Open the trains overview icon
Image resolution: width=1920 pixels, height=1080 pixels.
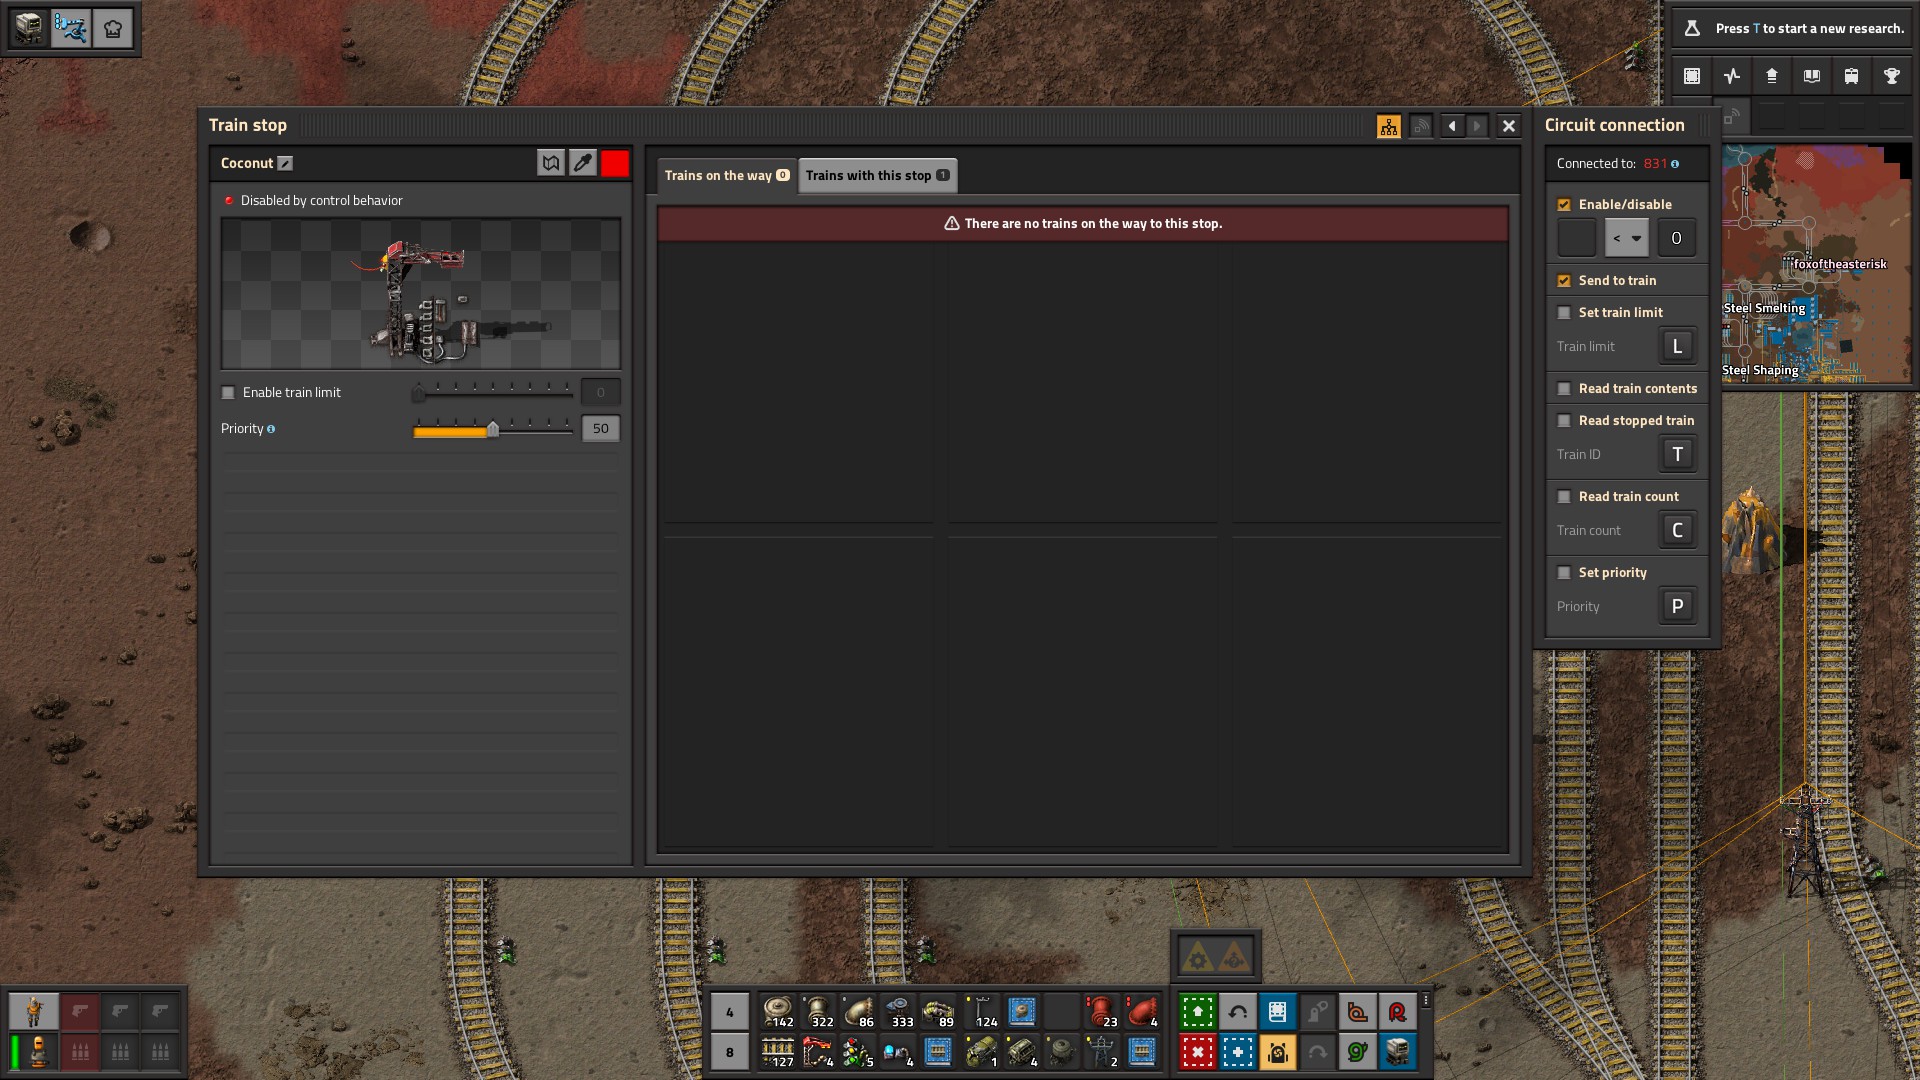(x=1852, y=76)
